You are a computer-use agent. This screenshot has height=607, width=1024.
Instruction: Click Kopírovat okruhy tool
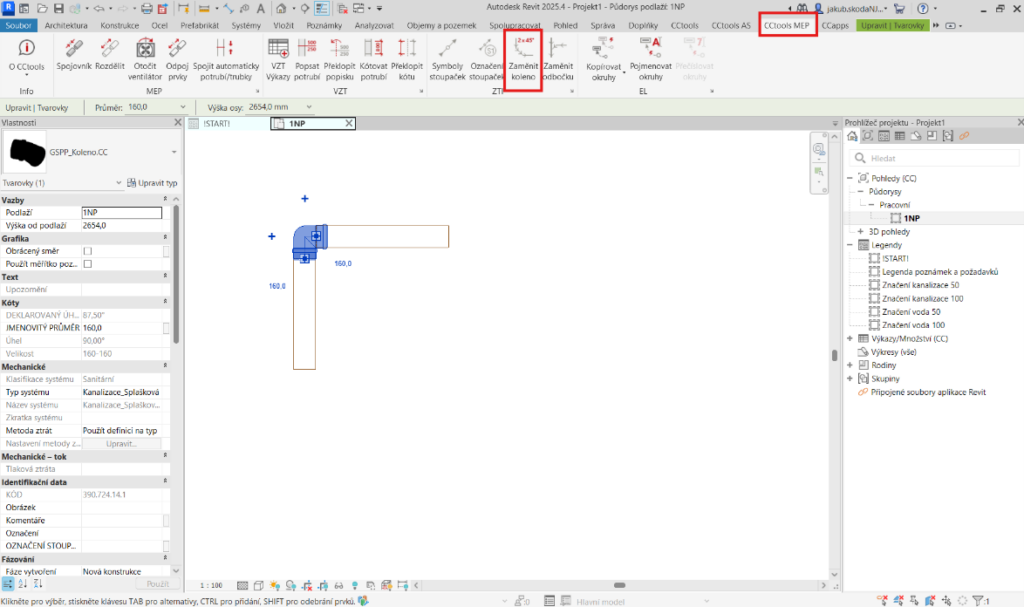point(603,59)
